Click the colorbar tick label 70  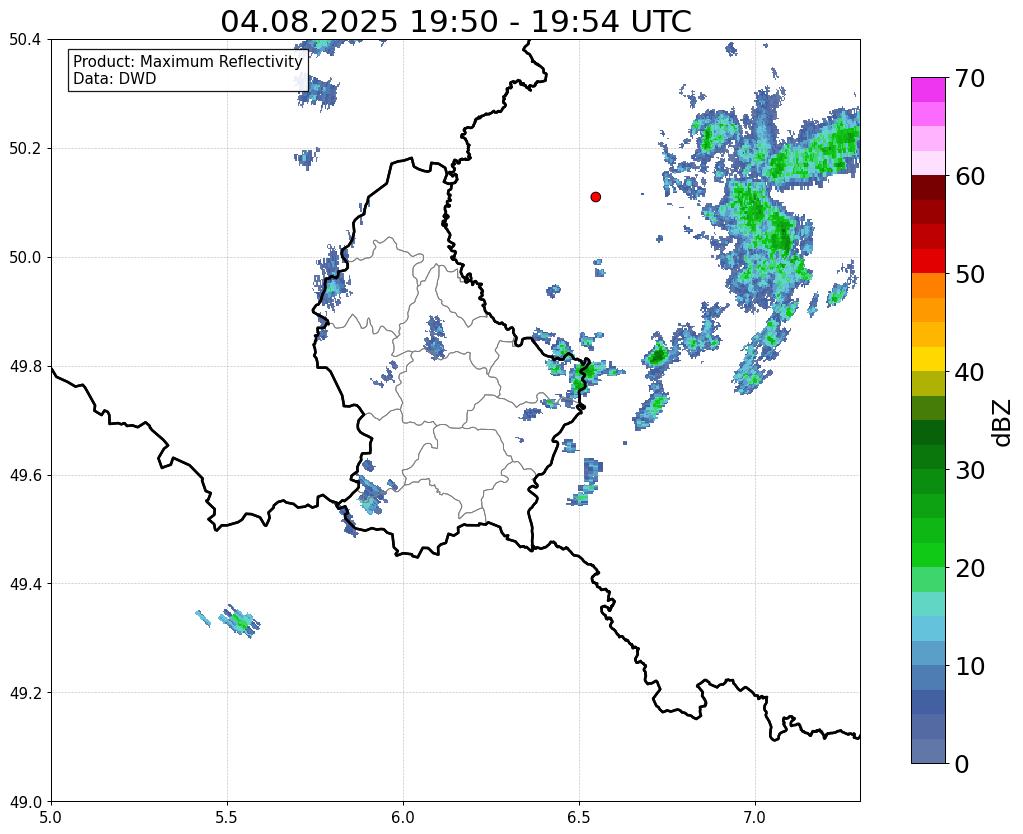point(970,78)
